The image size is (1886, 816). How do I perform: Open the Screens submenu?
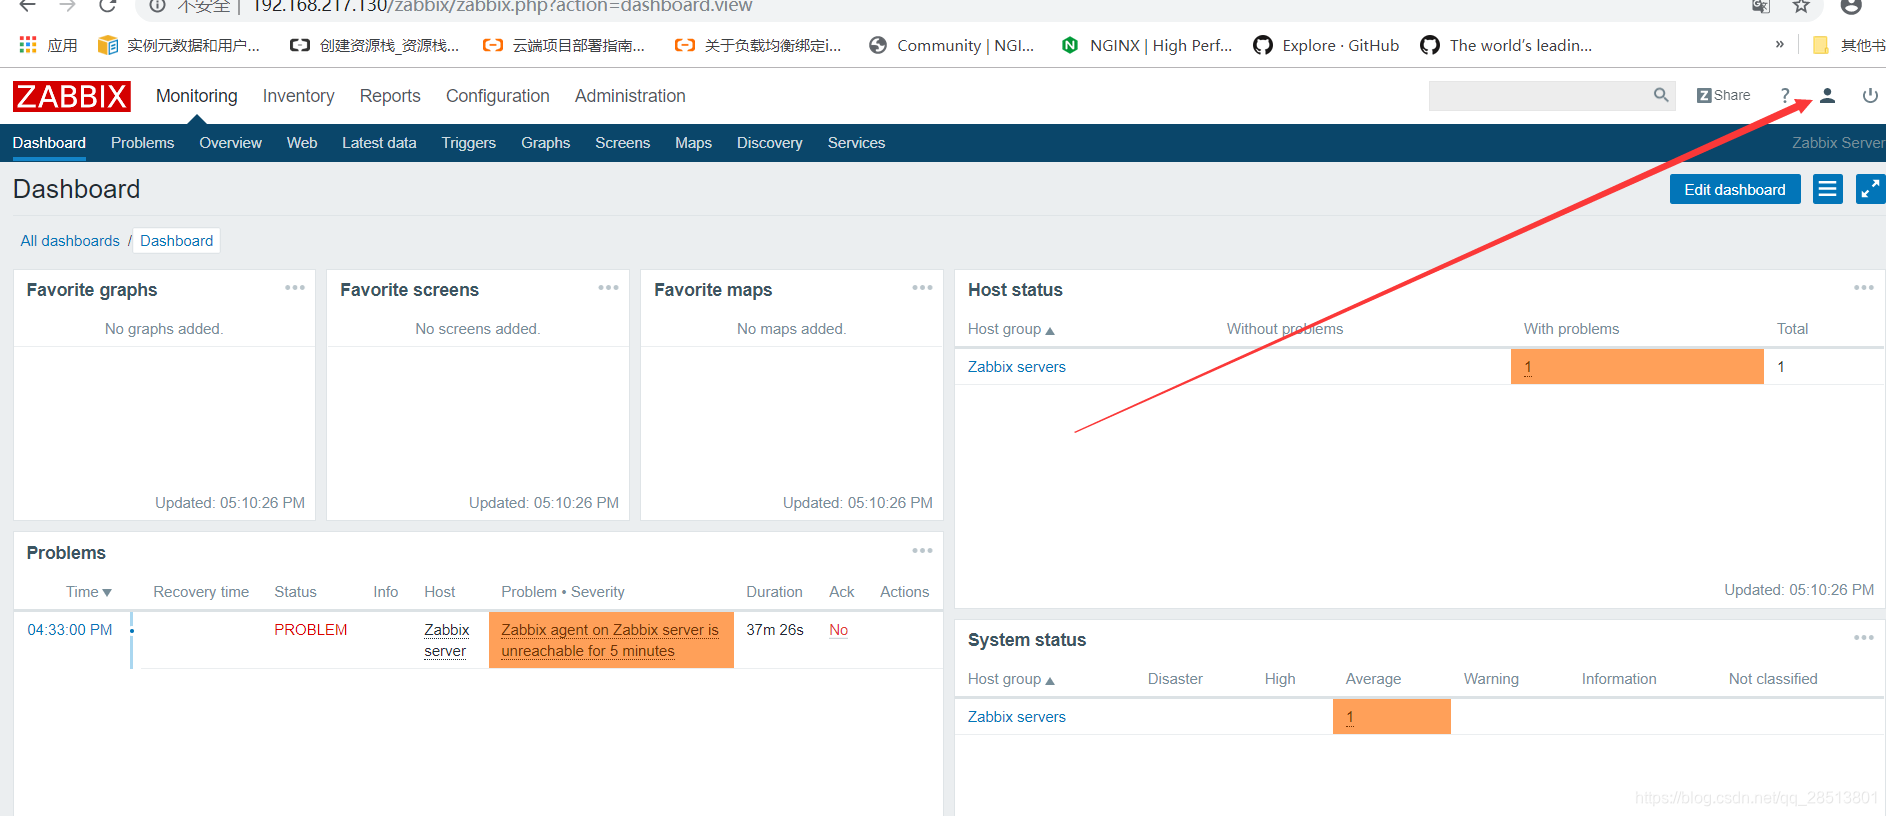[622, 143]
